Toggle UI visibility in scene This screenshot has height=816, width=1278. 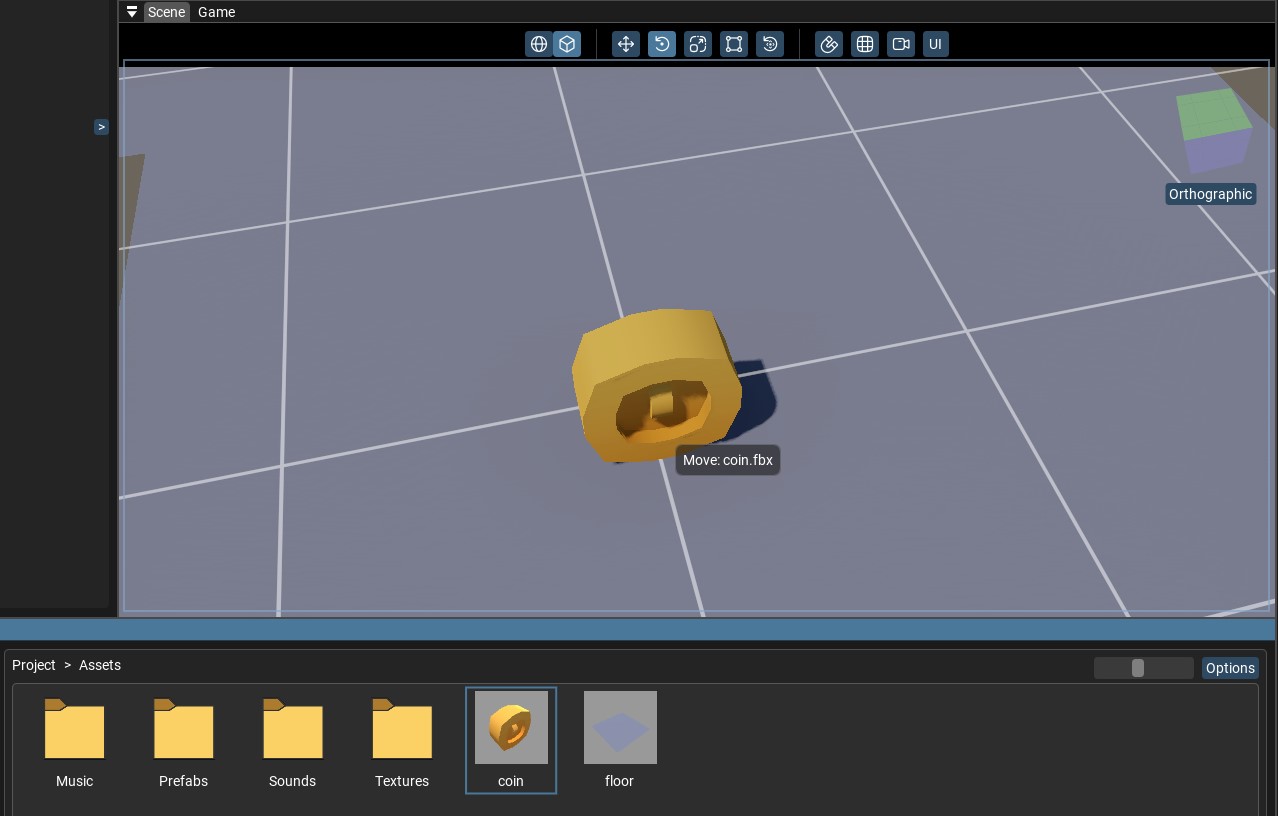(935, 44)
